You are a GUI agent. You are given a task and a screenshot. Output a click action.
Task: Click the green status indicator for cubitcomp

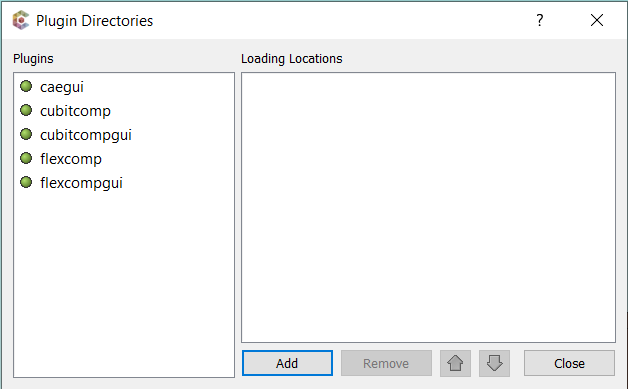26,110
